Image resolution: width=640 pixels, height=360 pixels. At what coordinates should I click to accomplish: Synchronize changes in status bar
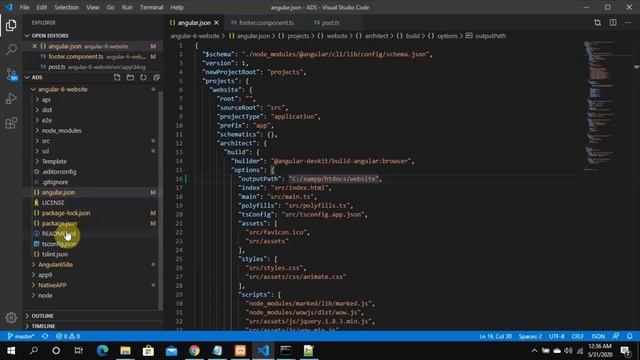[45, 336]
